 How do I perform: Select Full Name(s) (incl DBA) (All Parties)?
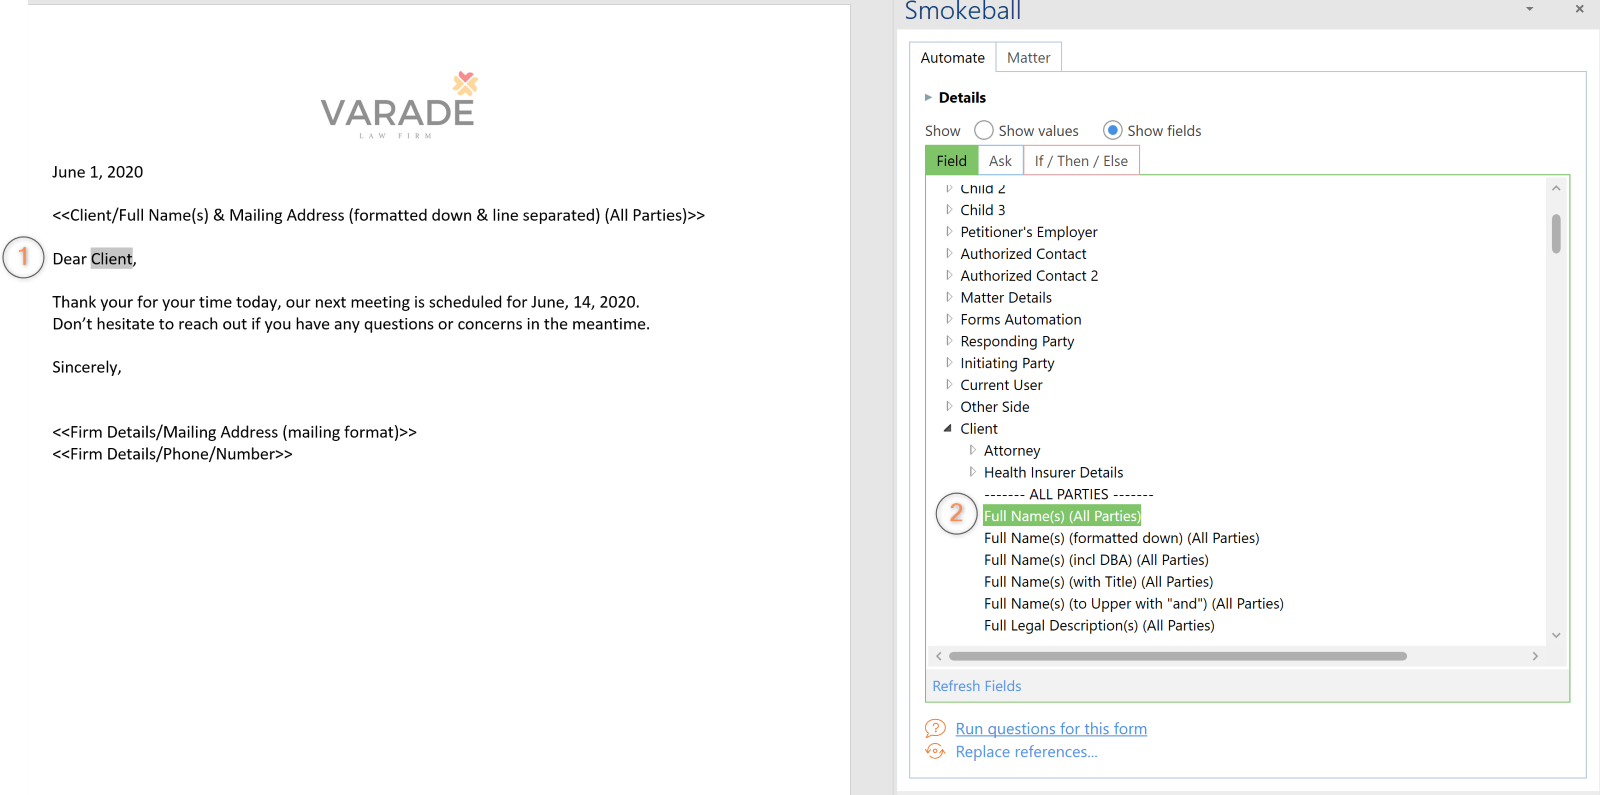1096,560
